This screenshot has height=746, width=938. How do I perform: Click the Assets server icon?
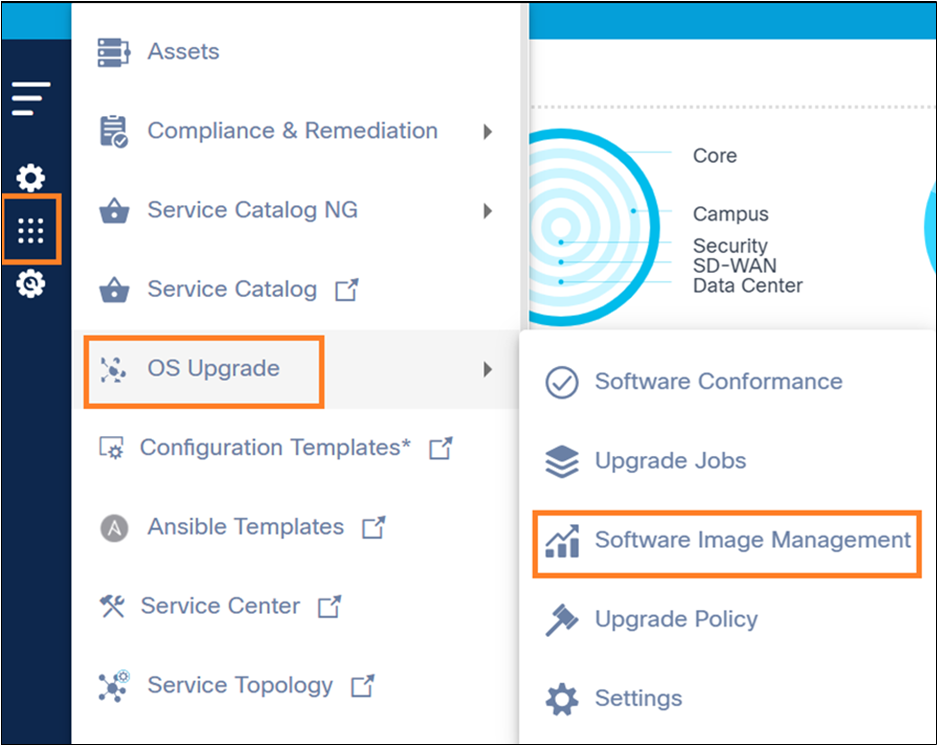[113, 52]
